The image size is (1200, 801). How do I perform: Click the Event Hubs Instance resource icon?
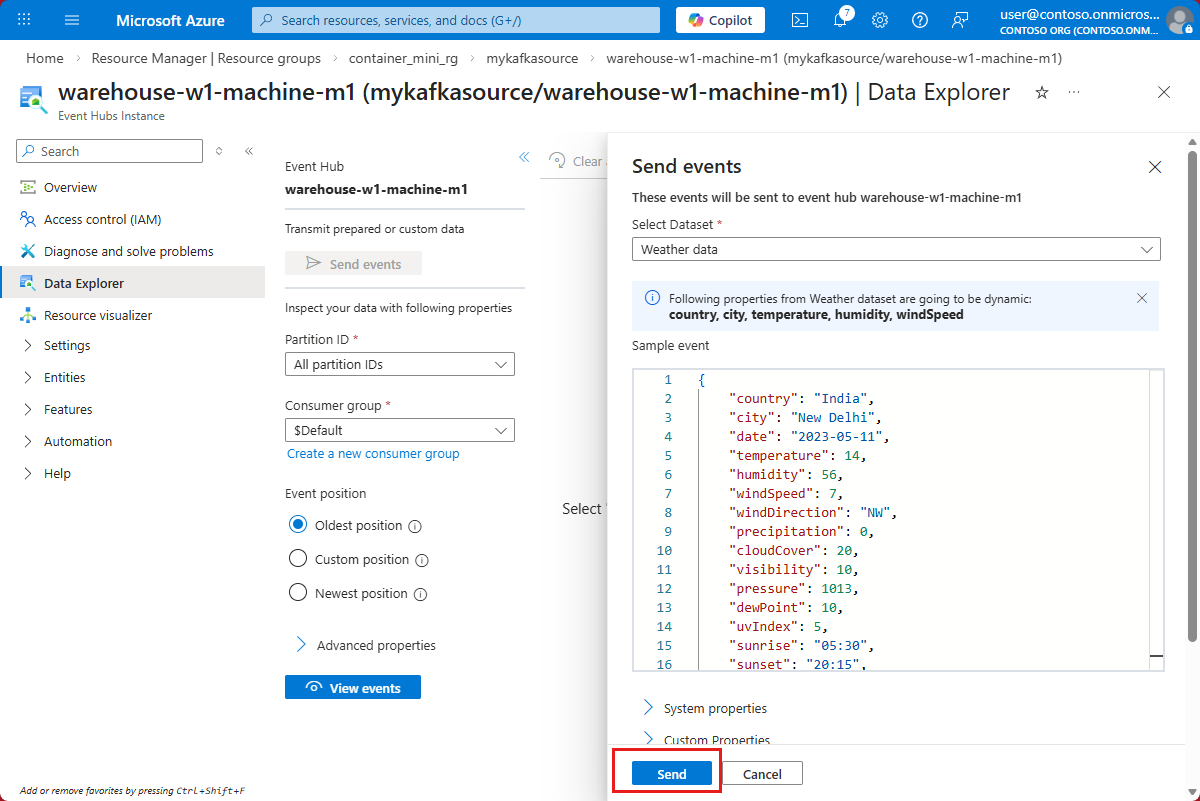coord(34,98)
